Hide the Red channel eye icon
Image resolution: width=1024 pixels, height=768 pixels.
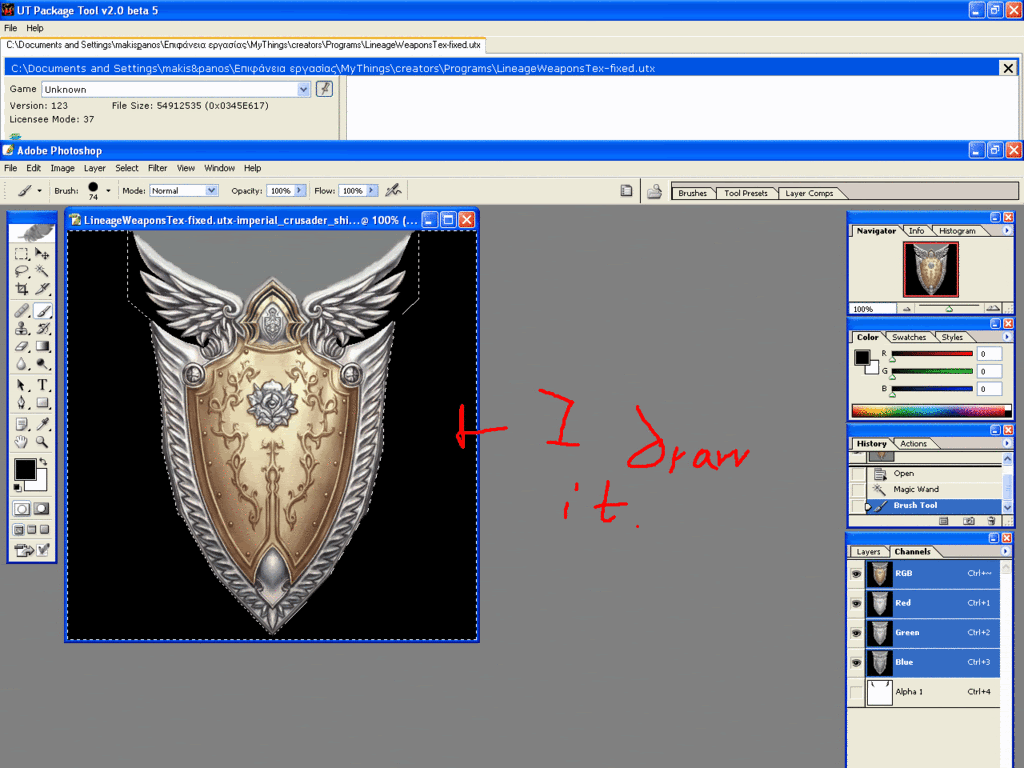point(856,603)
